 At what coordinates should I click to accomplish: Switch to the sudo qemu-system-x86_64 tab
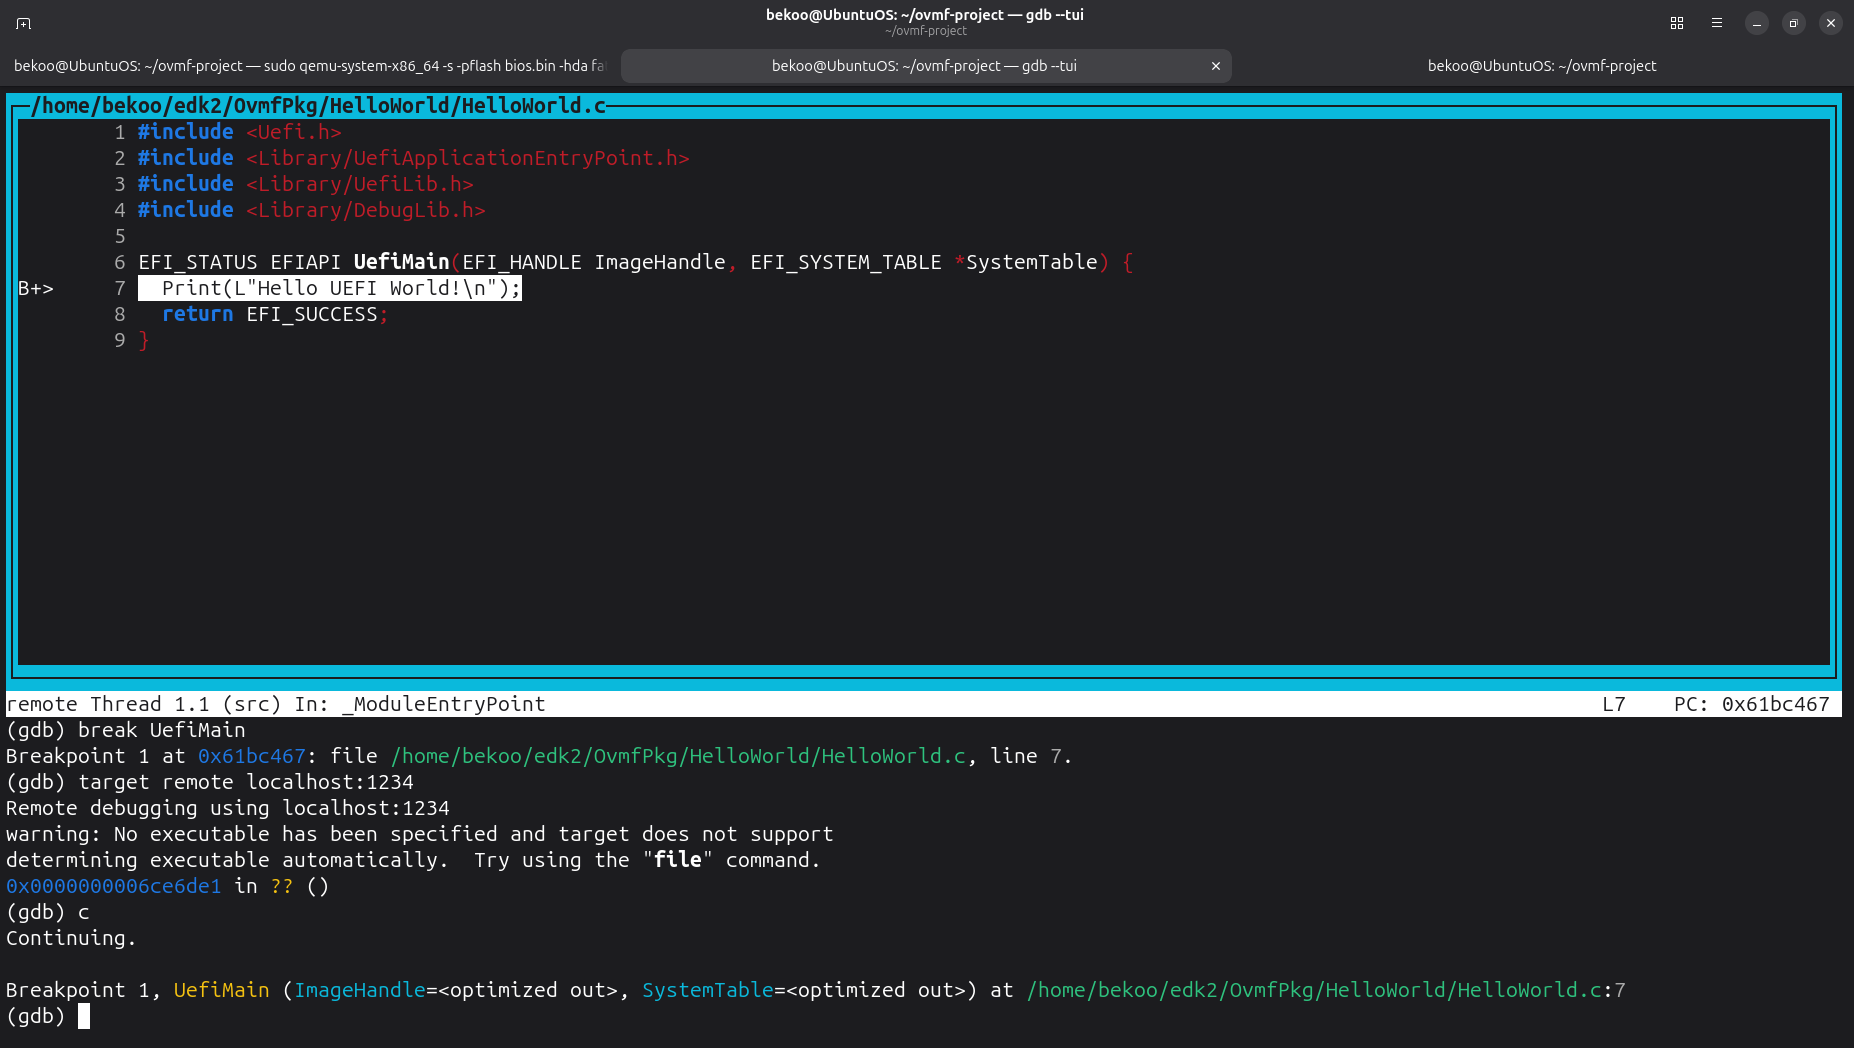[x=309, y=66]
